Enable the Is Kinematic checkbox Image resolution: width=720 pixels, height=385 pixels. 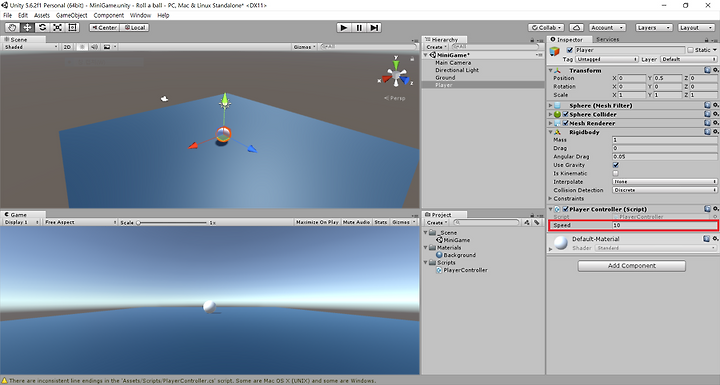pos(616,173)
